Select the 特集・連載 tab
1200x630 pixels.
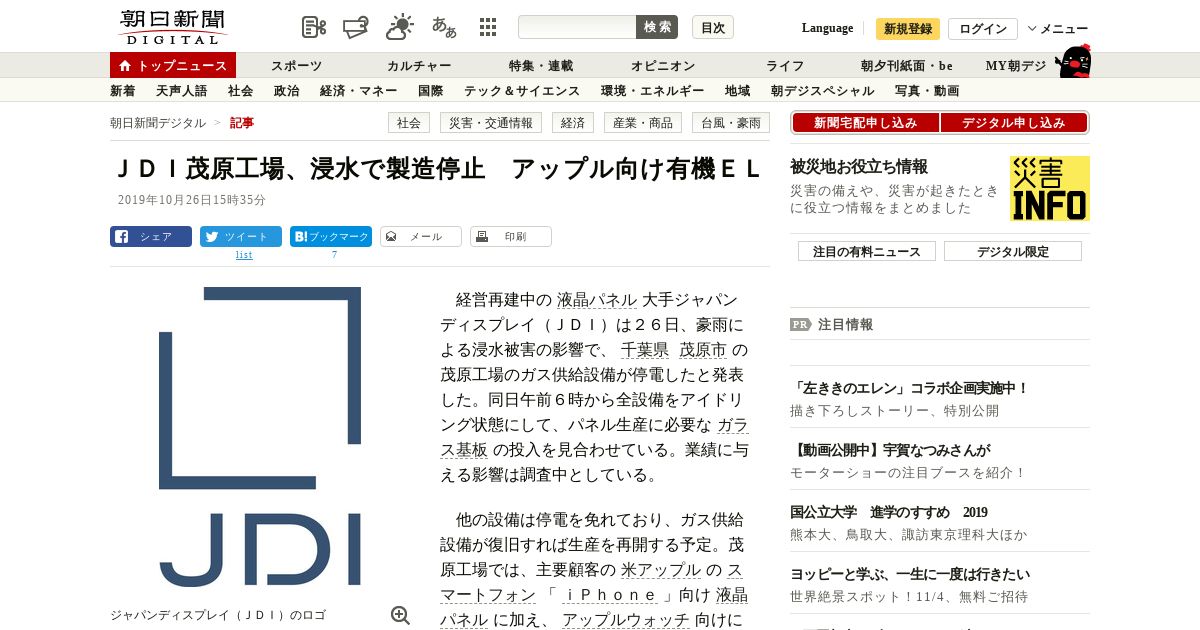click(x=541, y=66)
